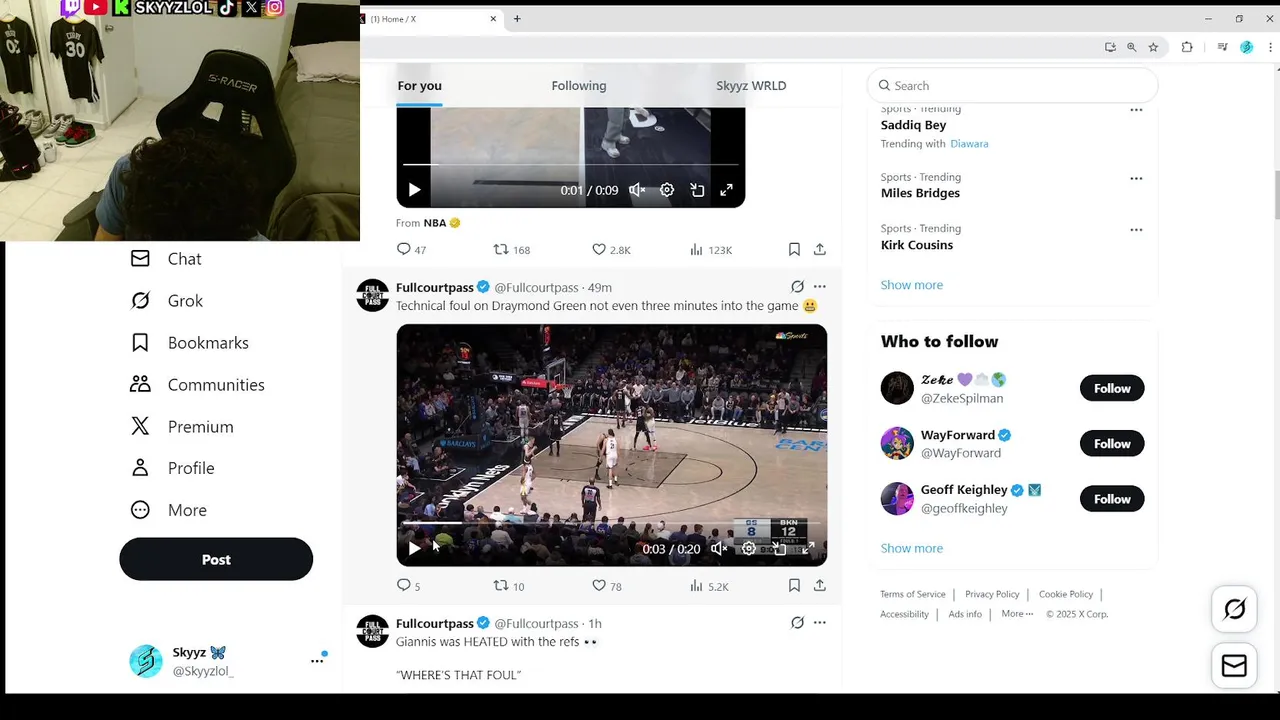The image size is (1280, 720).
Task: Click the Post button
Action: tap(216, 559)
